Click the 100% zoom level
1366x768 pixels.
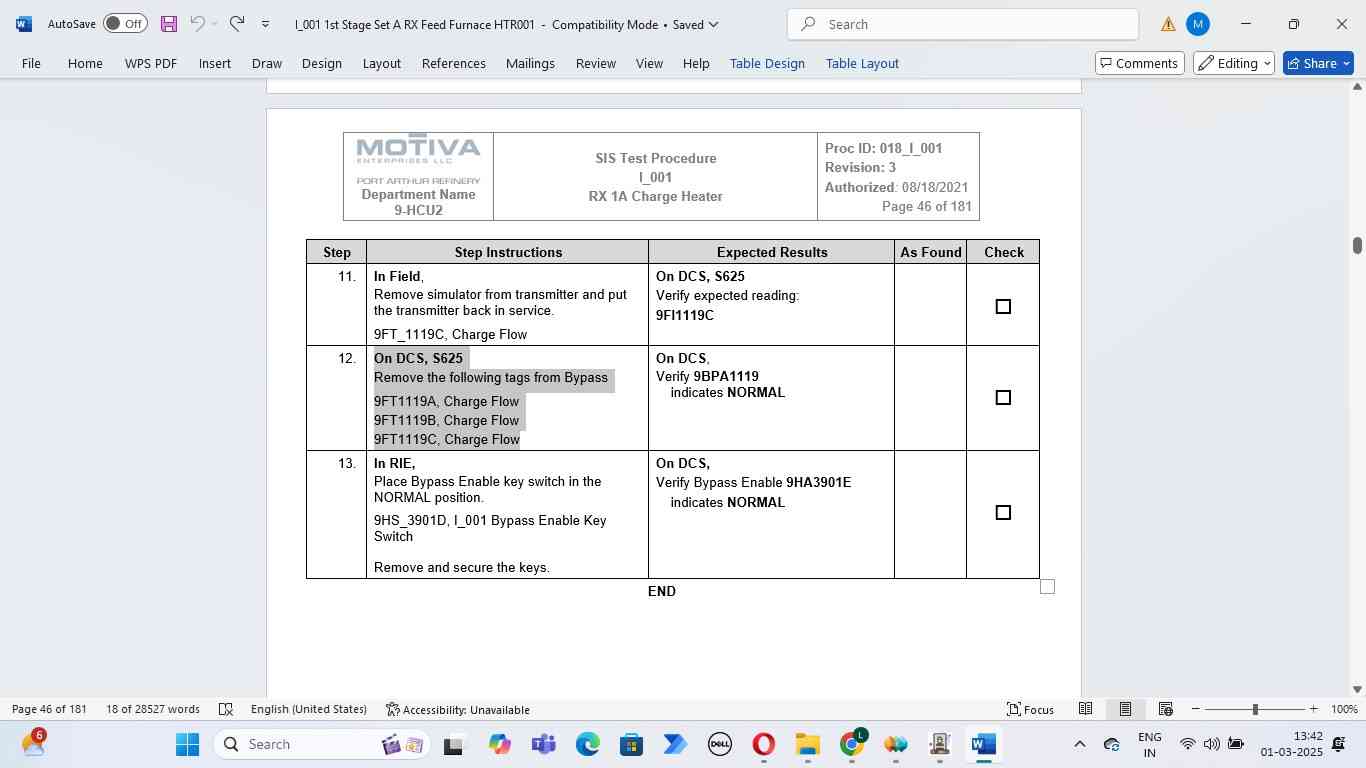1344,709
